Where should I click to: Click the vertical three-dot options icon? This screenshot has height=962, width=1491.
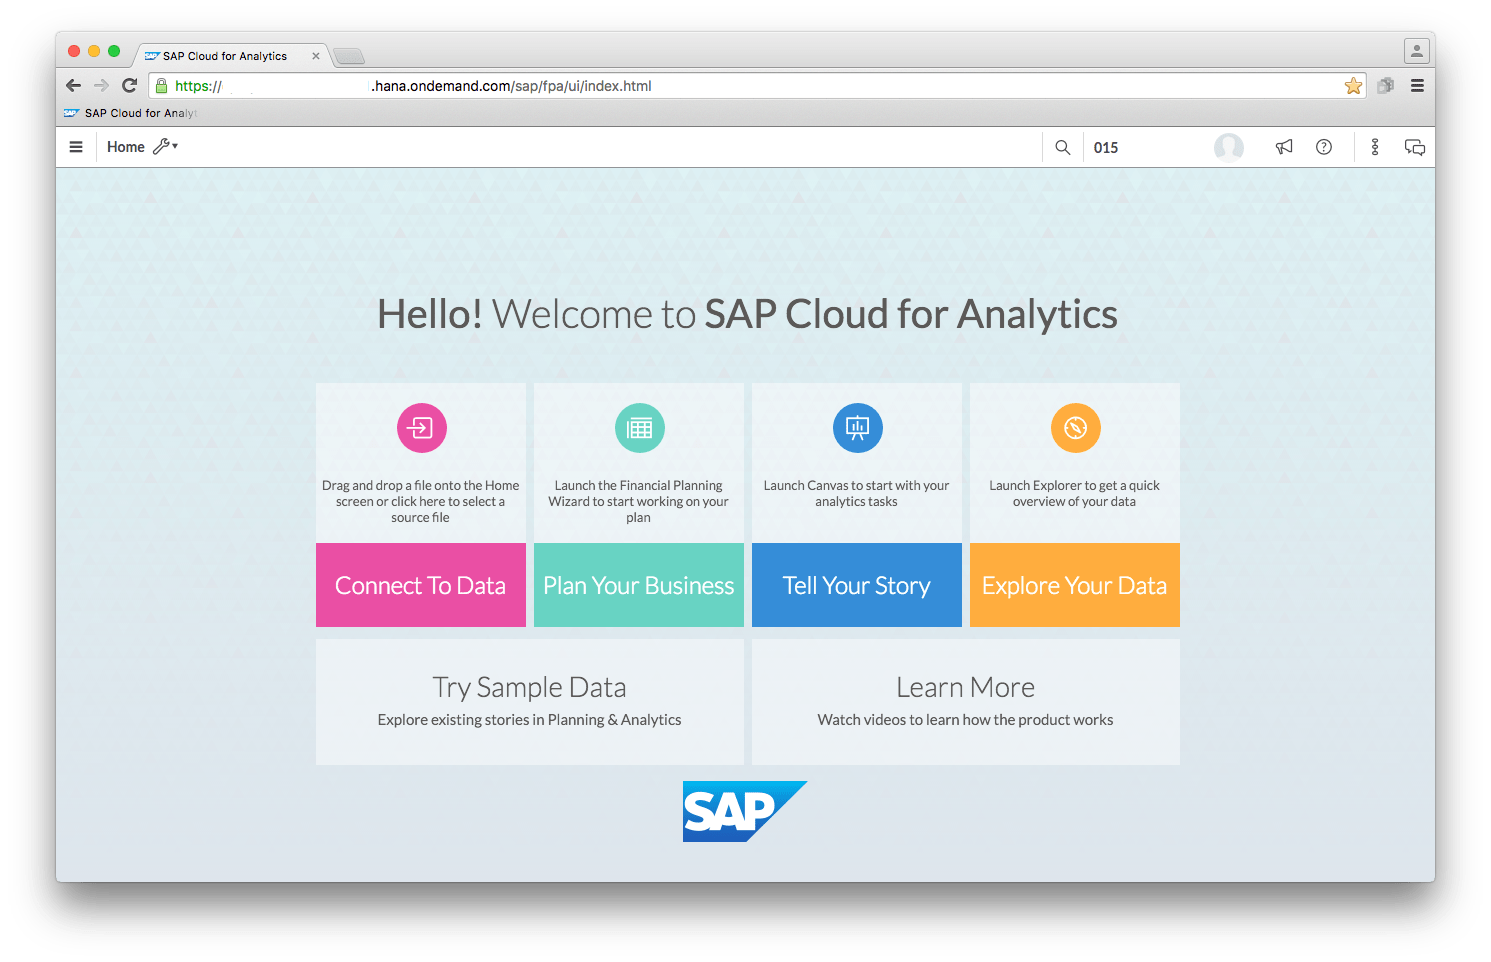point(1375,147)
